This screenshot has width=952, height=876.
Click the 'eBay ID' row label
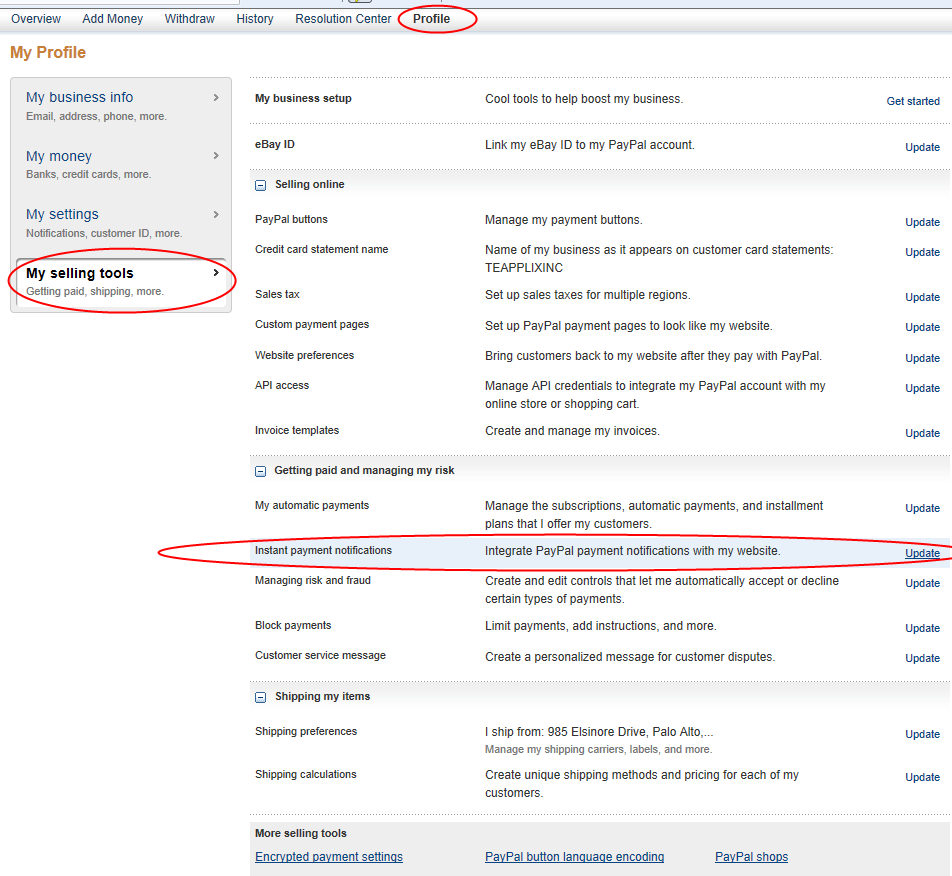(x=274, y=144)
